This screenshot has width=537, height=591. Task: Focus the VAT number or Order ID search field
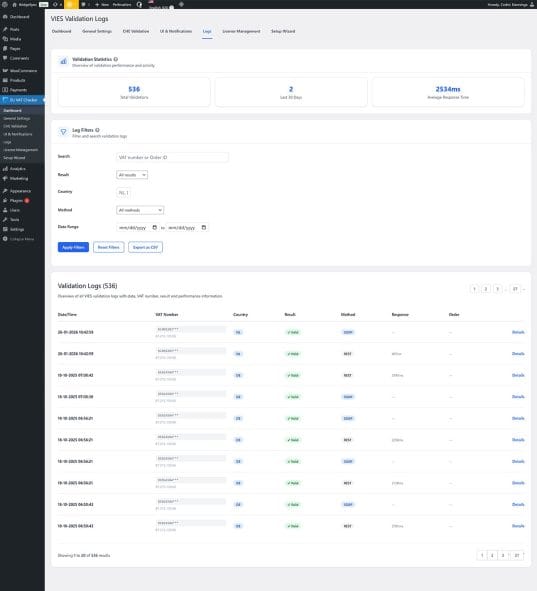point(172,157)
